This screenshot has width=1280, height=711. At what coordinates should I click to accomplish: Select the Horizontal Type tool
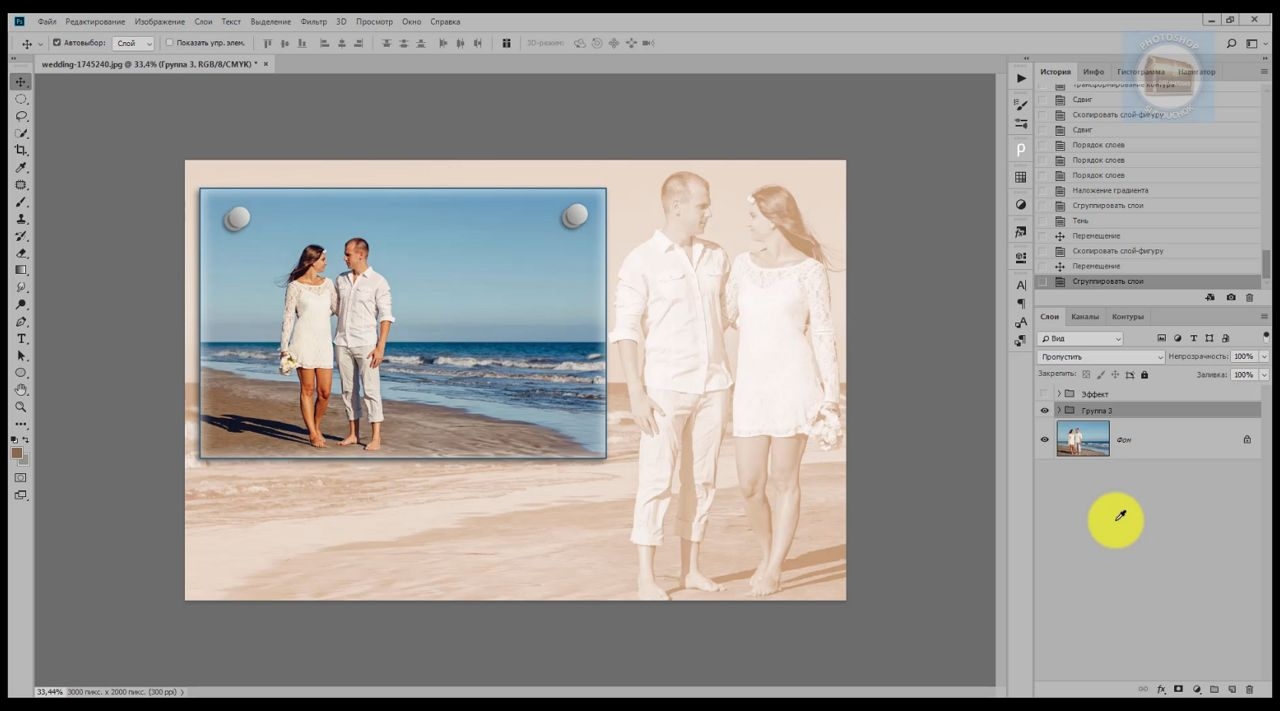[21, 339]
